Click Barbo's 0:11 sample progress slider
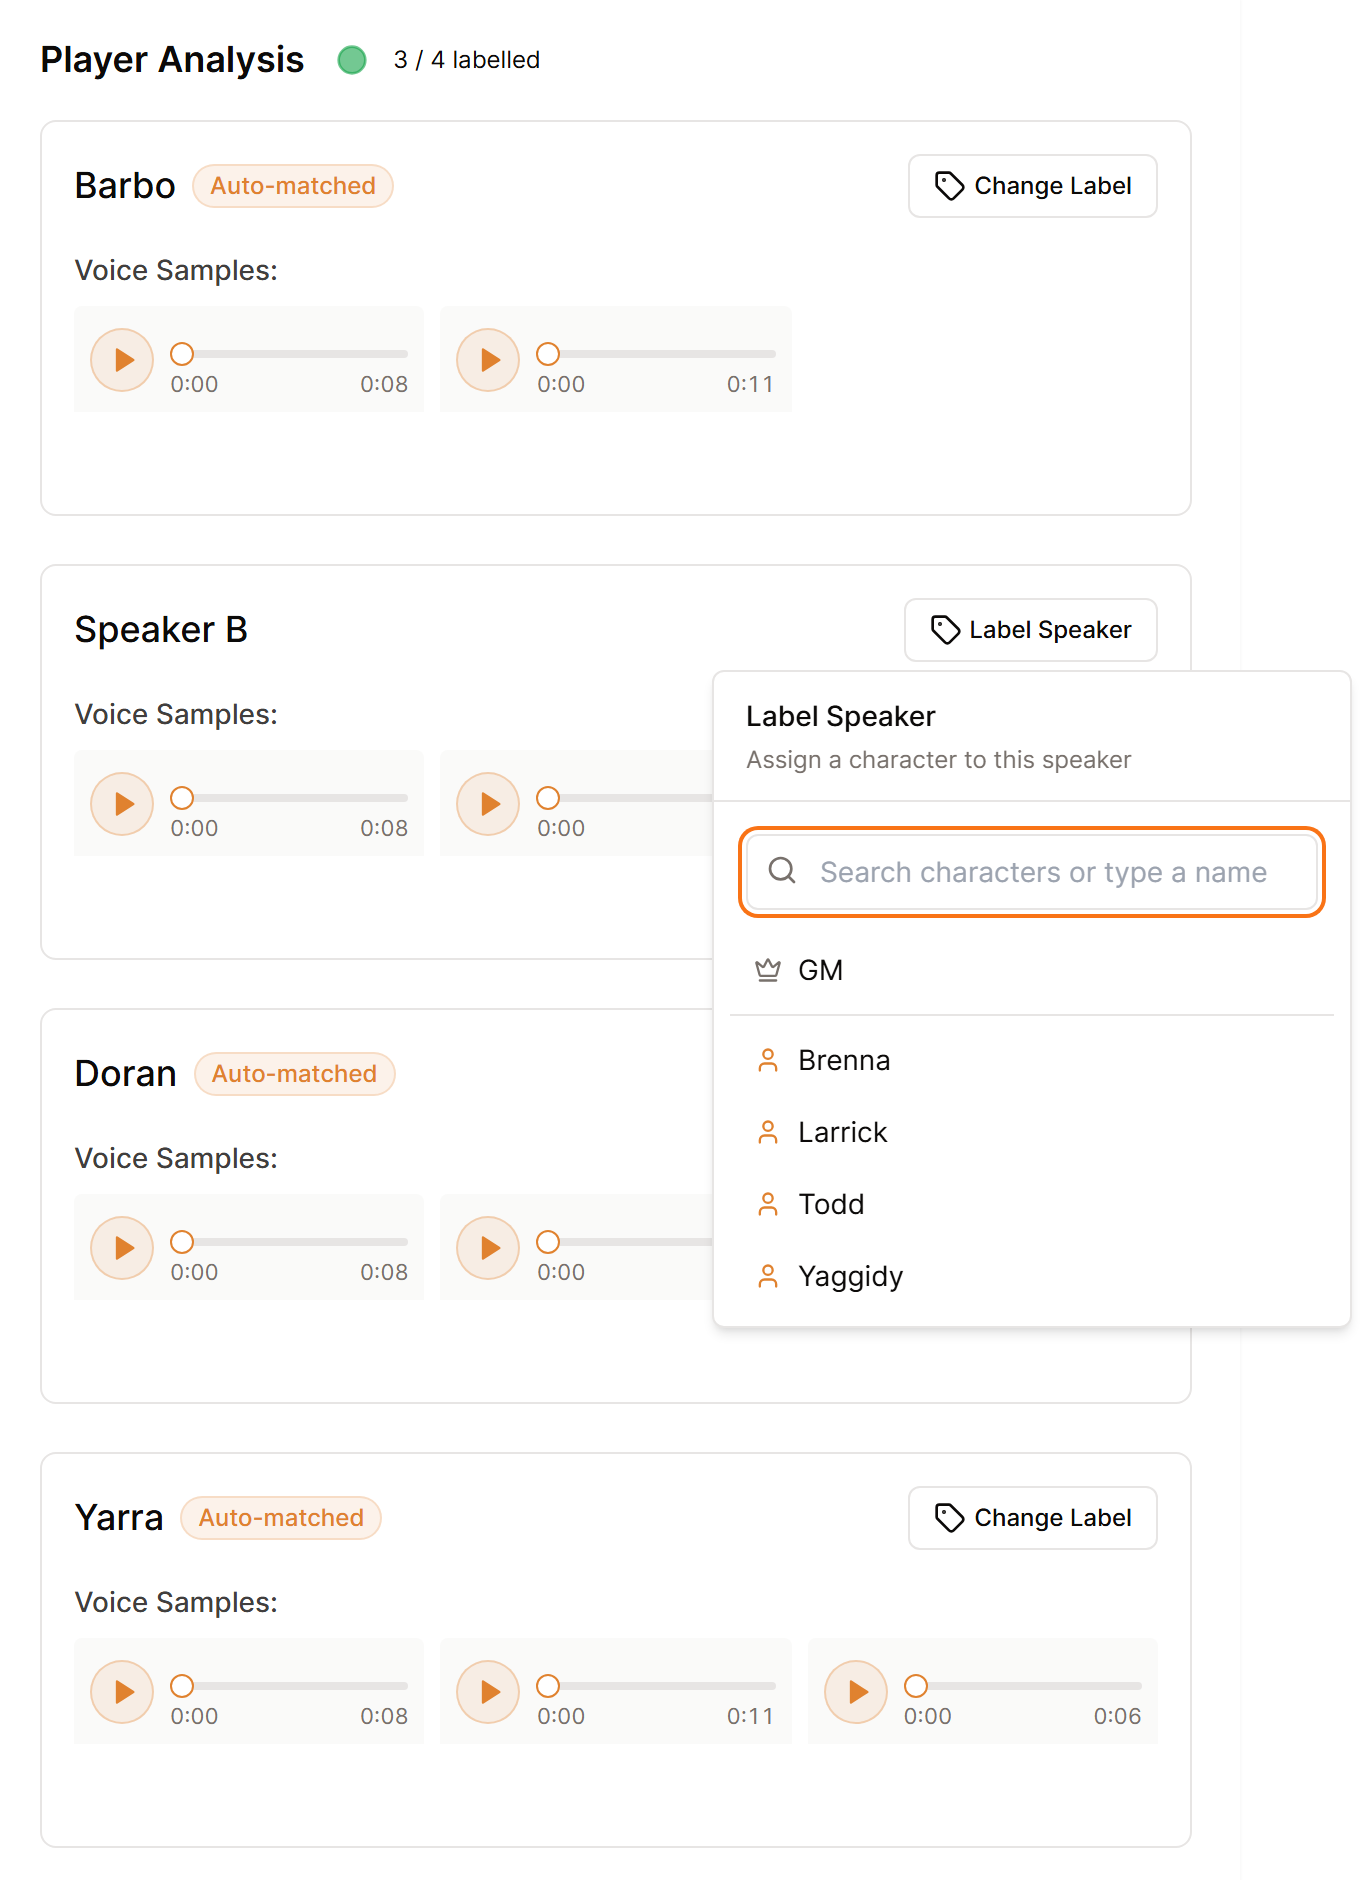Image resolution: width=1368 pixels, height=1880 pixels. [x=656, y=354]
